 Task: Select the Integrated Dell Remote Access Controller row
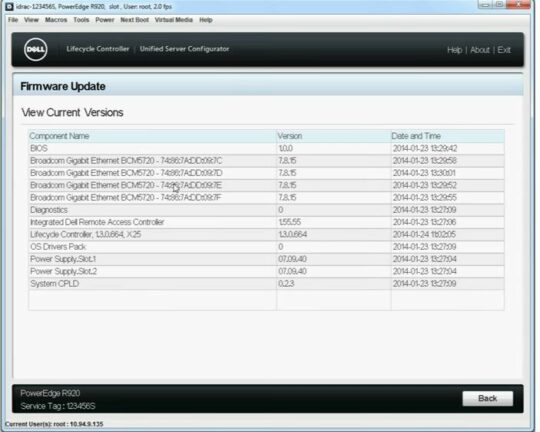pyautogui.click(x=267, y=222)
